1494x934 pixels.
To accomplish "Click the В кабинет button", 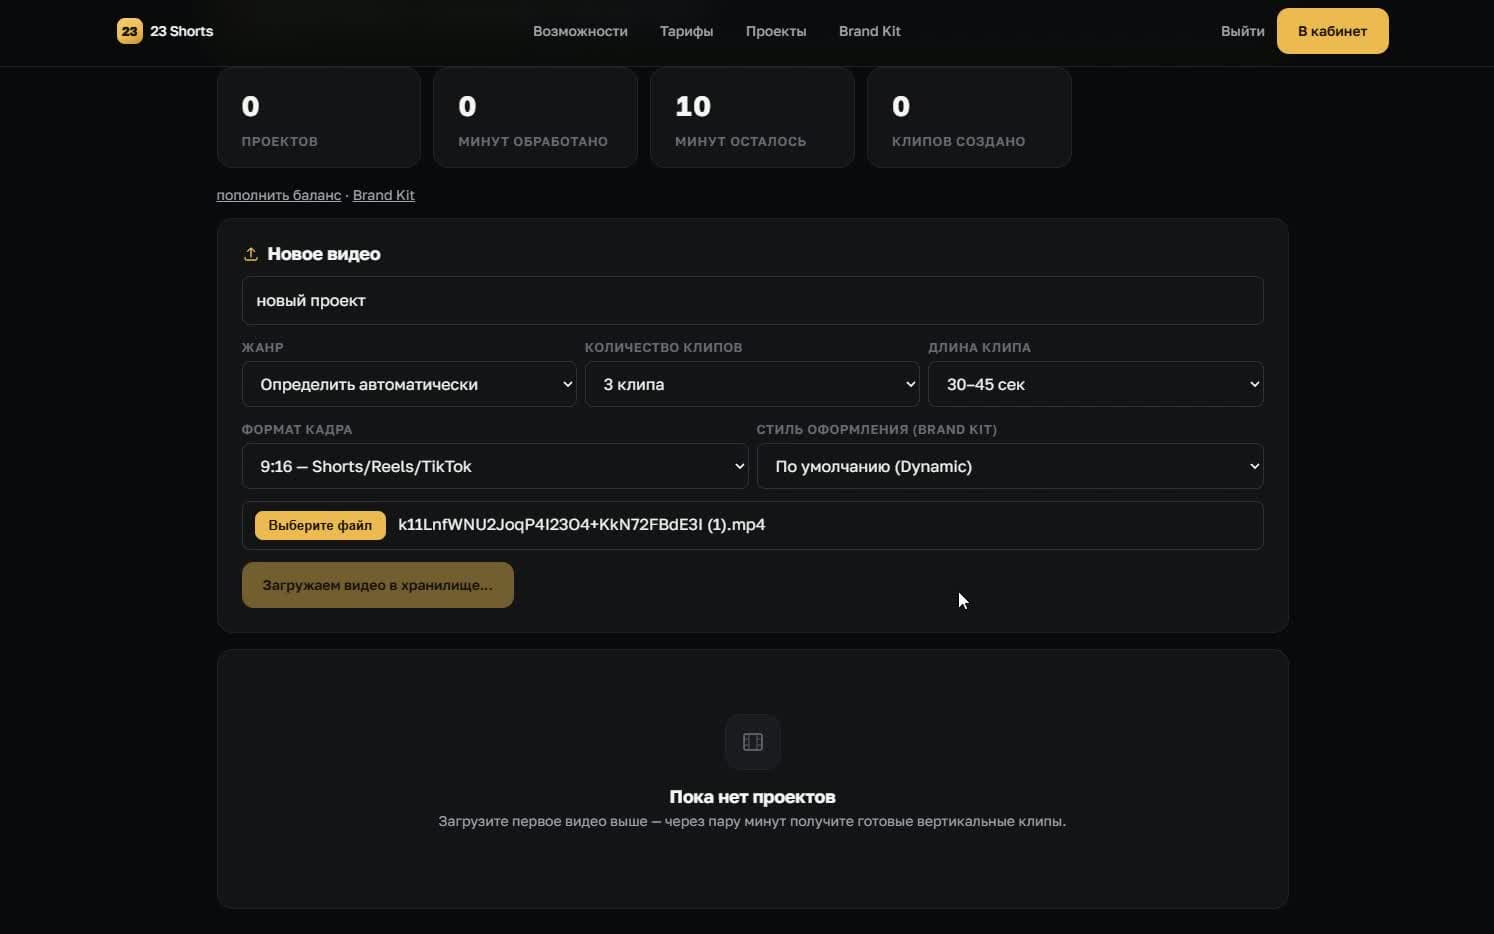I will (x=1332, y=31).
